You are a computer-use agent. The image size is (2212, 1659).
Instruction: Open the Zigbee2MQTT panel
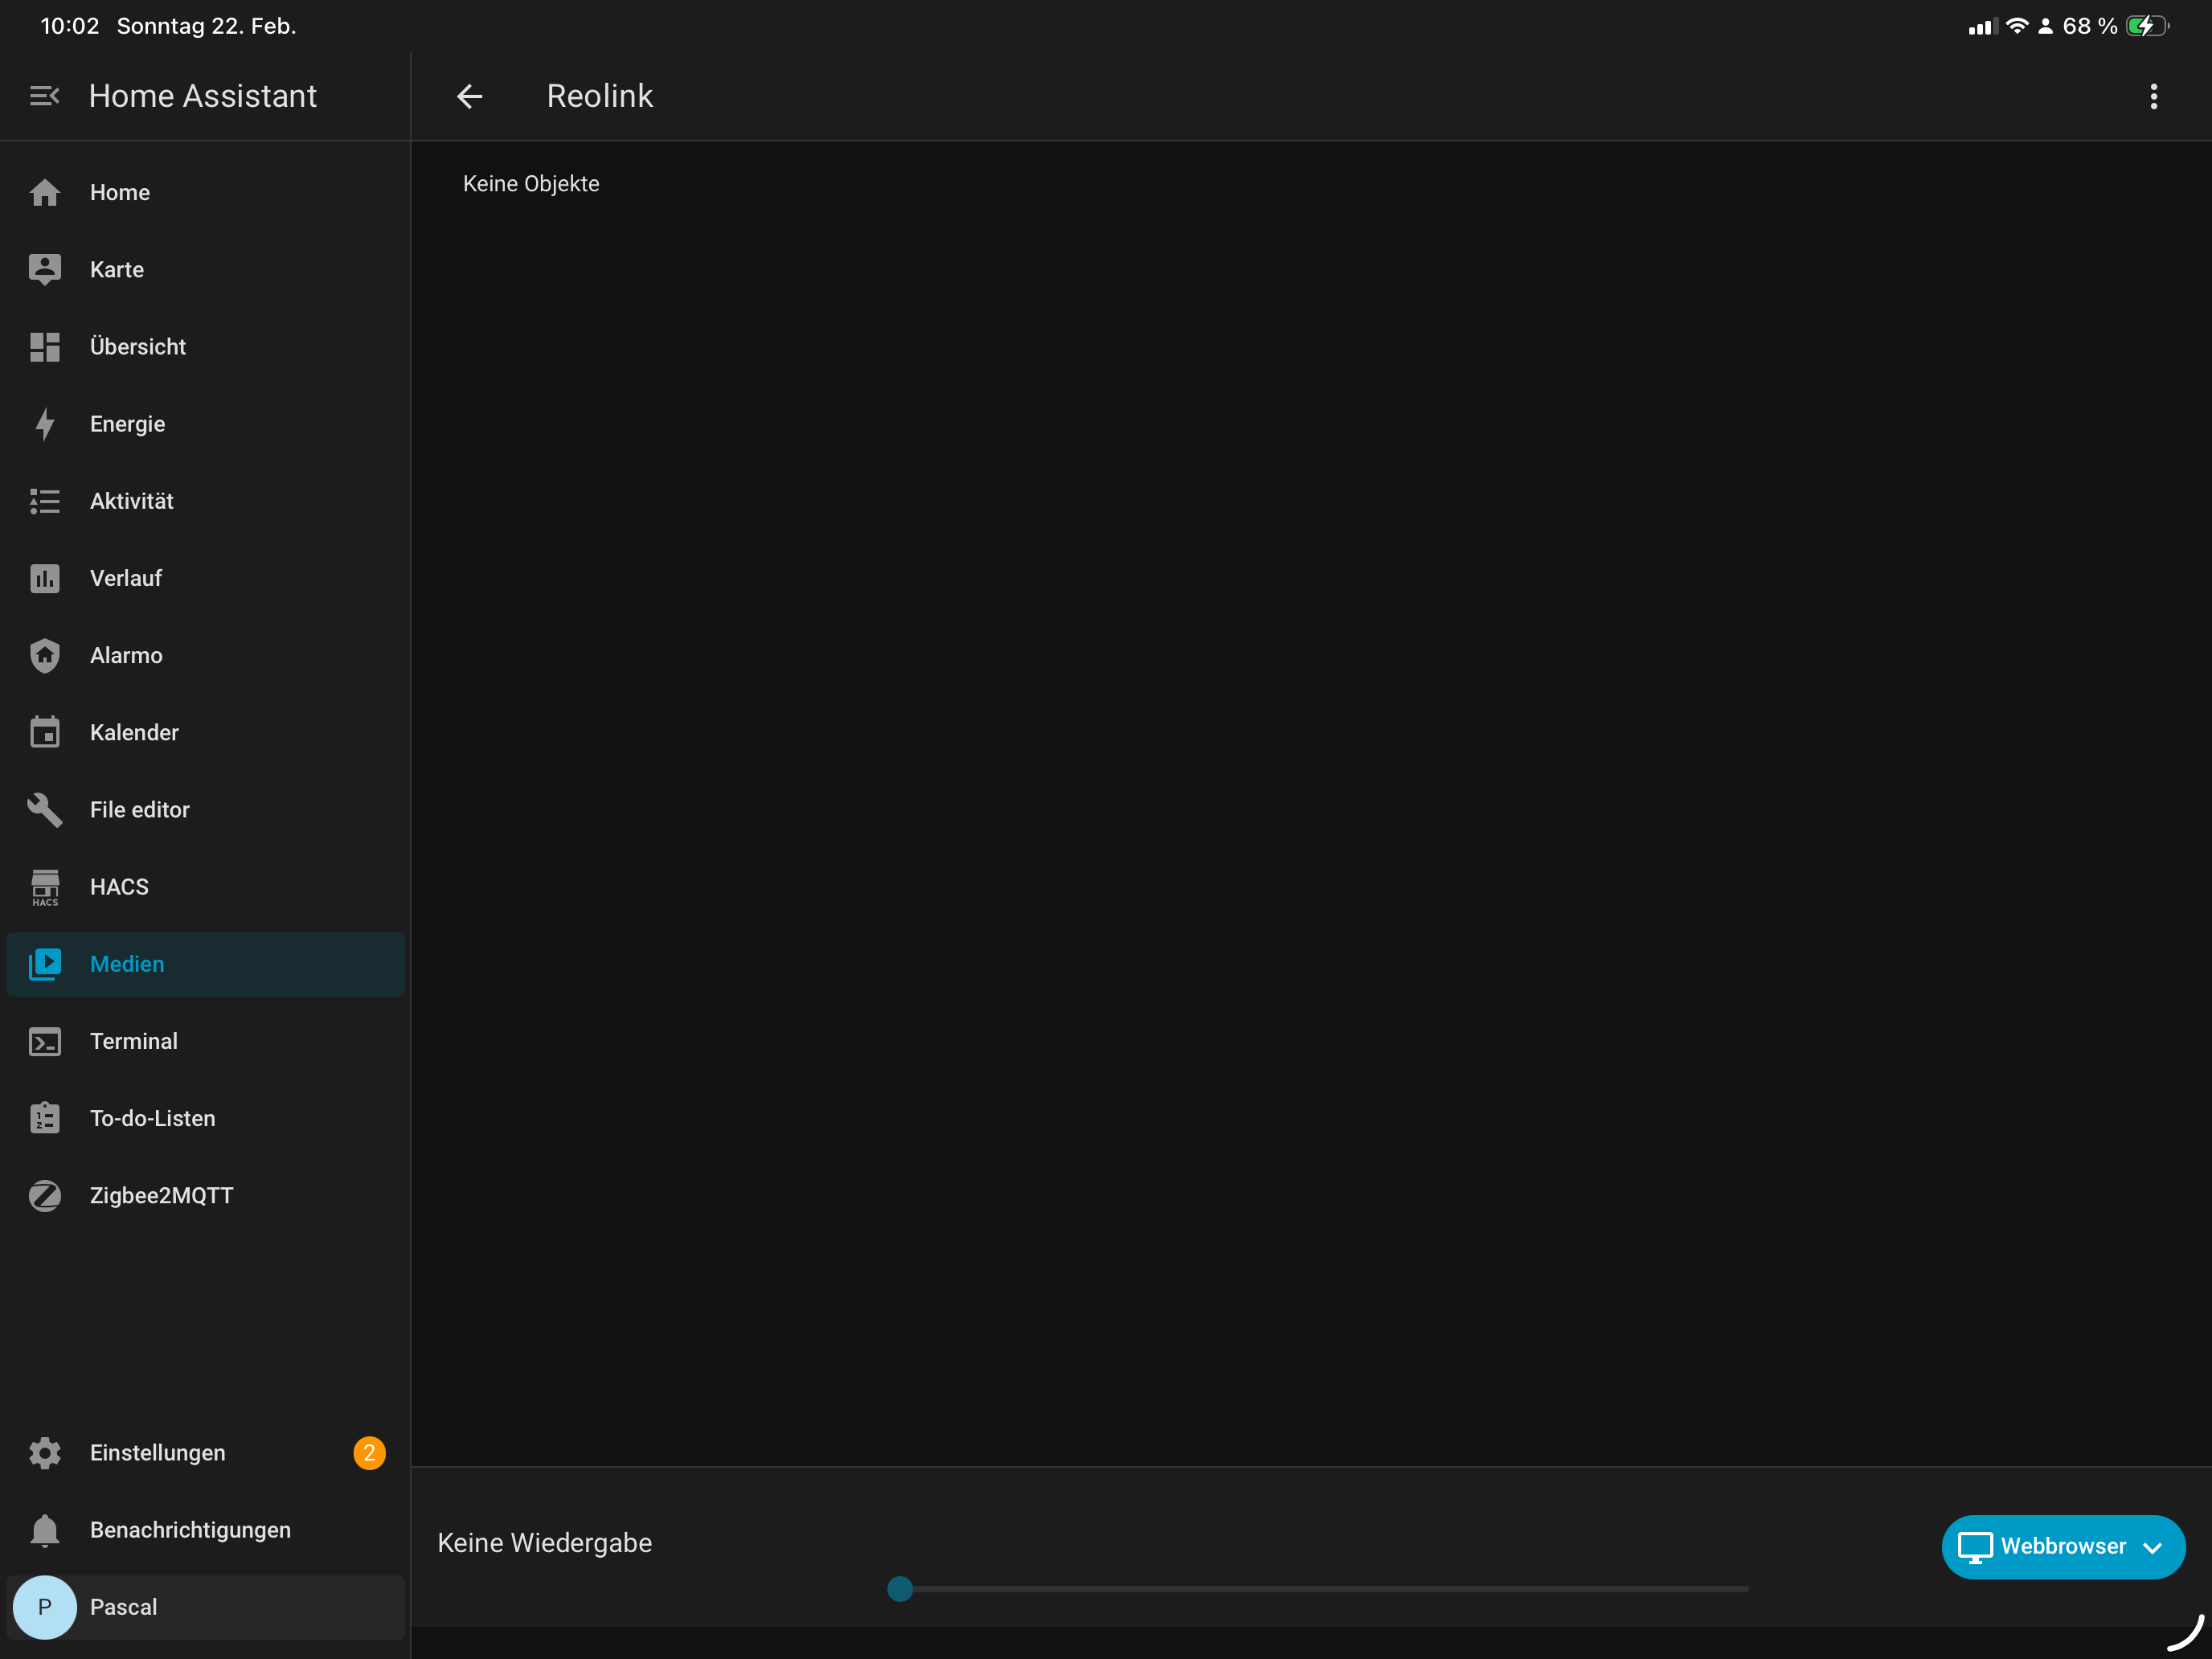click(205, 1196)
